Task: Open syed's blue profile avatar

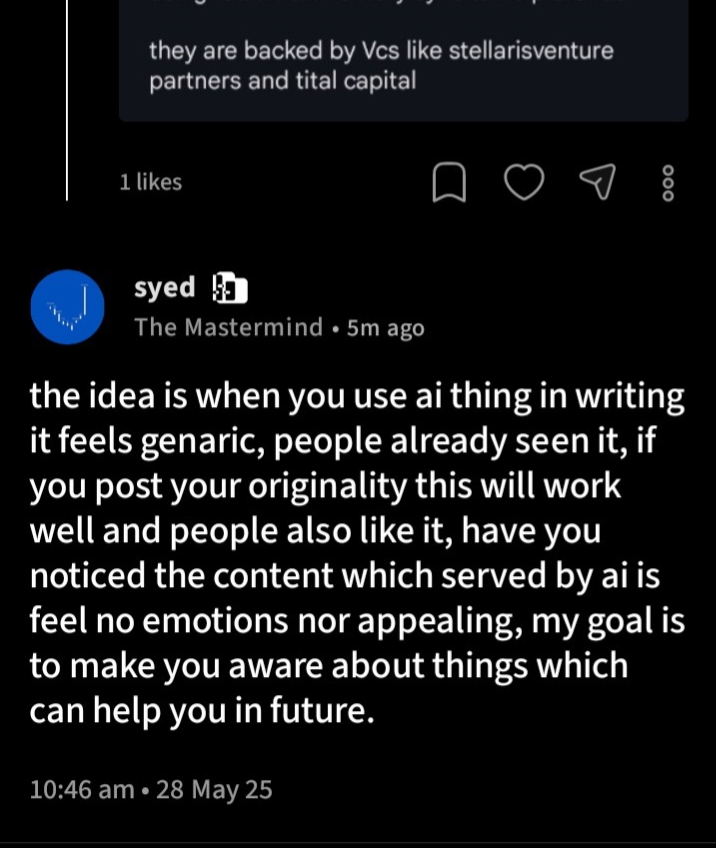Action: click(68, 307)
